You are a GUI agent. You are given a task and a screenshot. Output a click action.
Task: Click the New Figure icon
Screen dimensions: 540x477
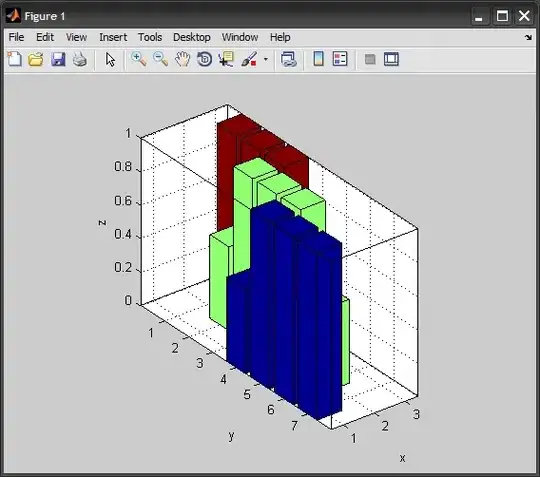pos(14,59)
